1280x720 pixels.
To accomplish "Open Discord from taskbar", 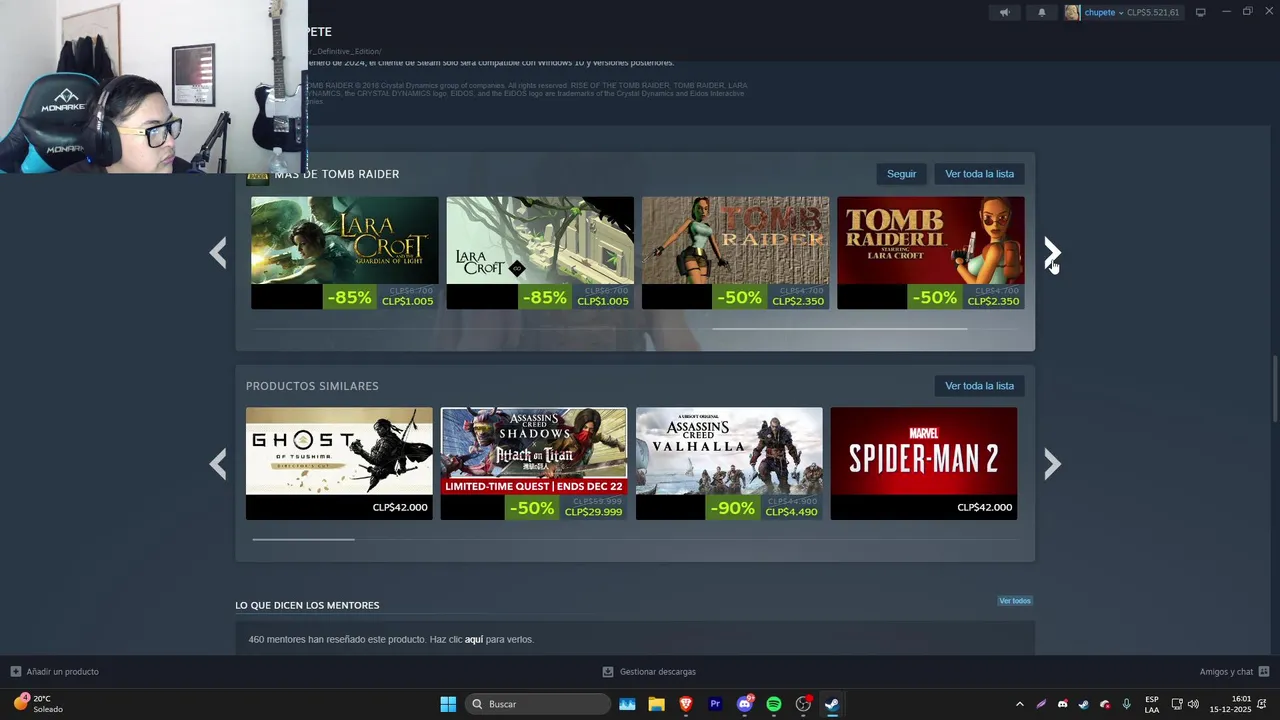I will point(744,704).
